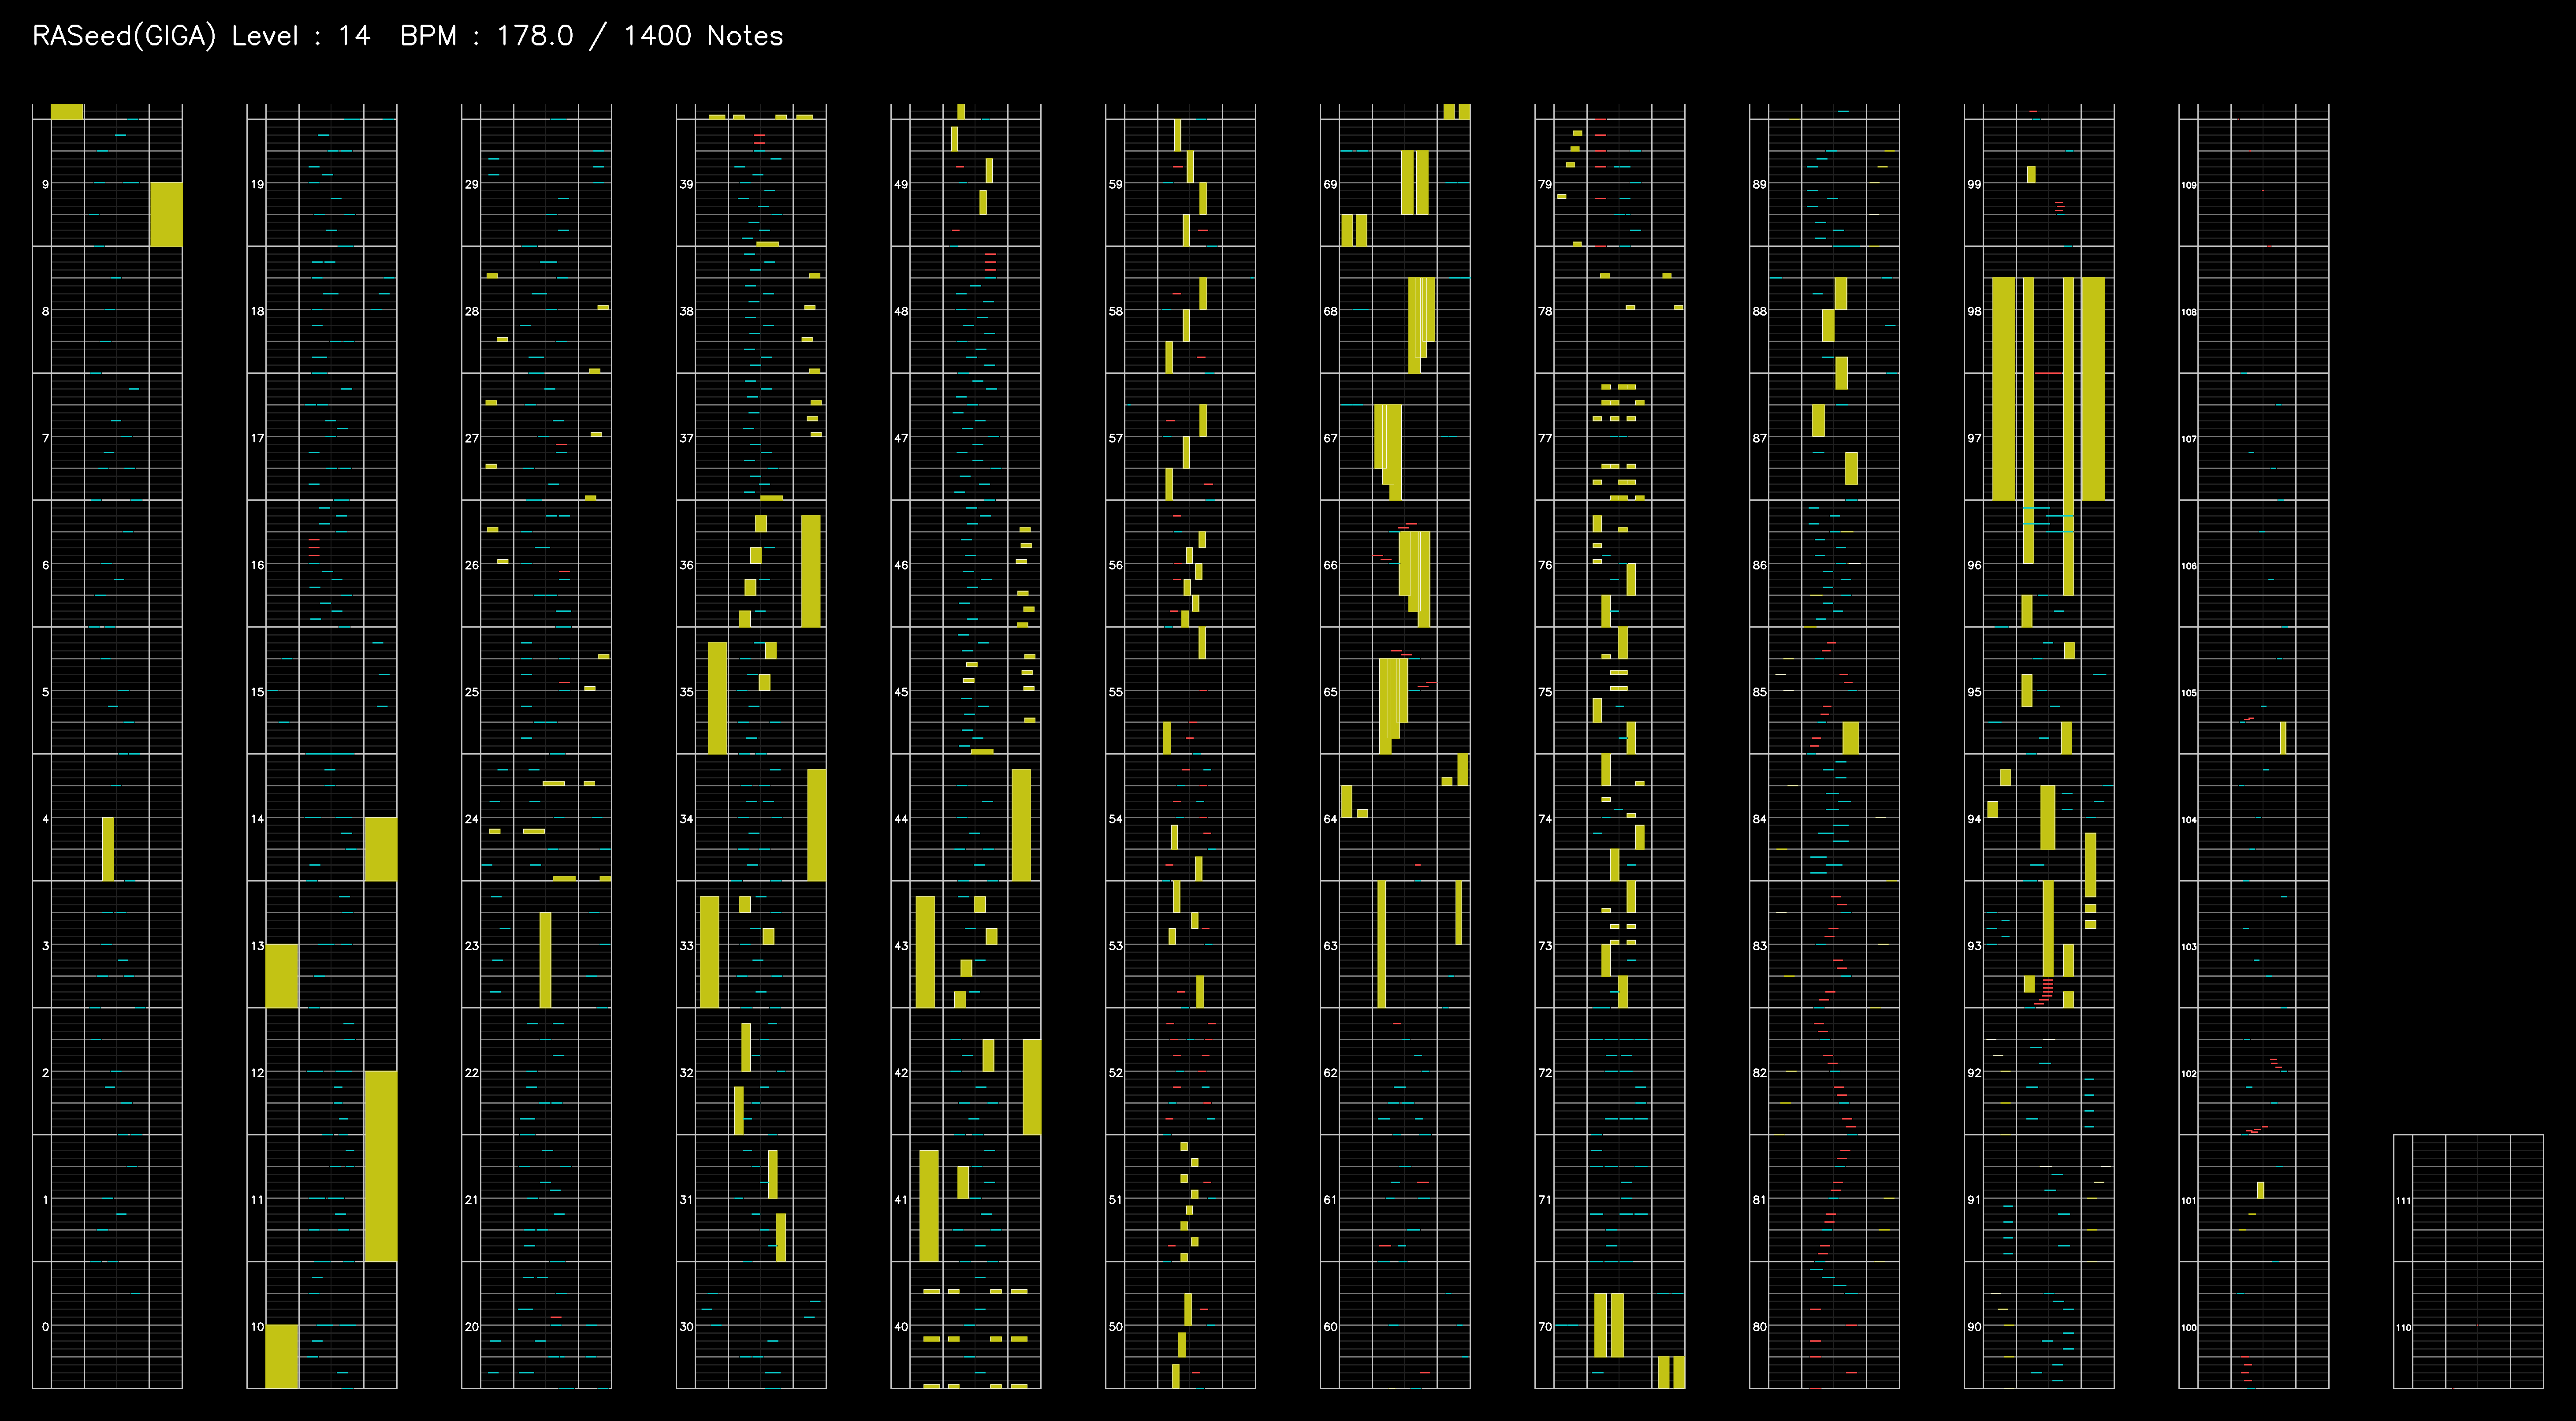Click the small yellow note in measure 101
Screen dimensions: 2576x1421
pos(2260,1189)
